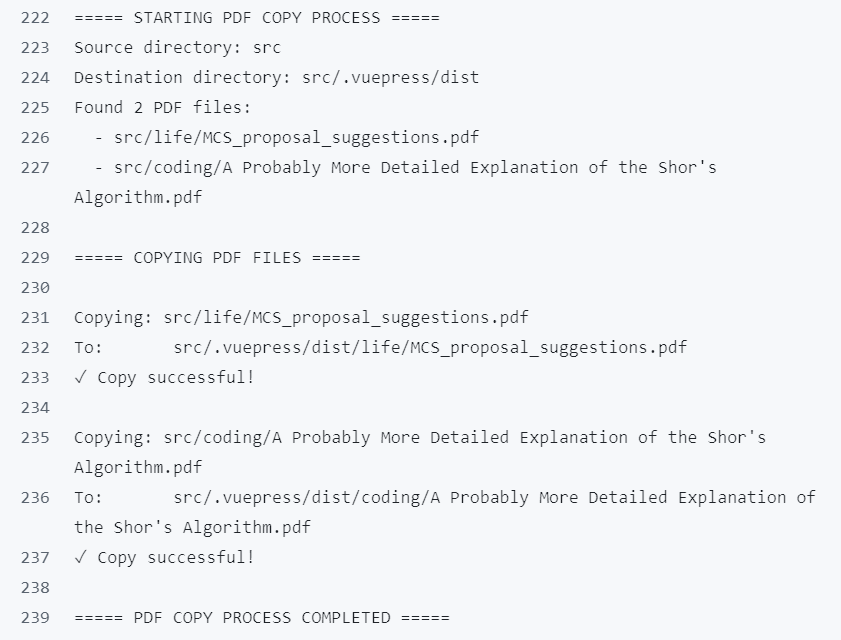Jump to log line number 225

tap(35, 108)
